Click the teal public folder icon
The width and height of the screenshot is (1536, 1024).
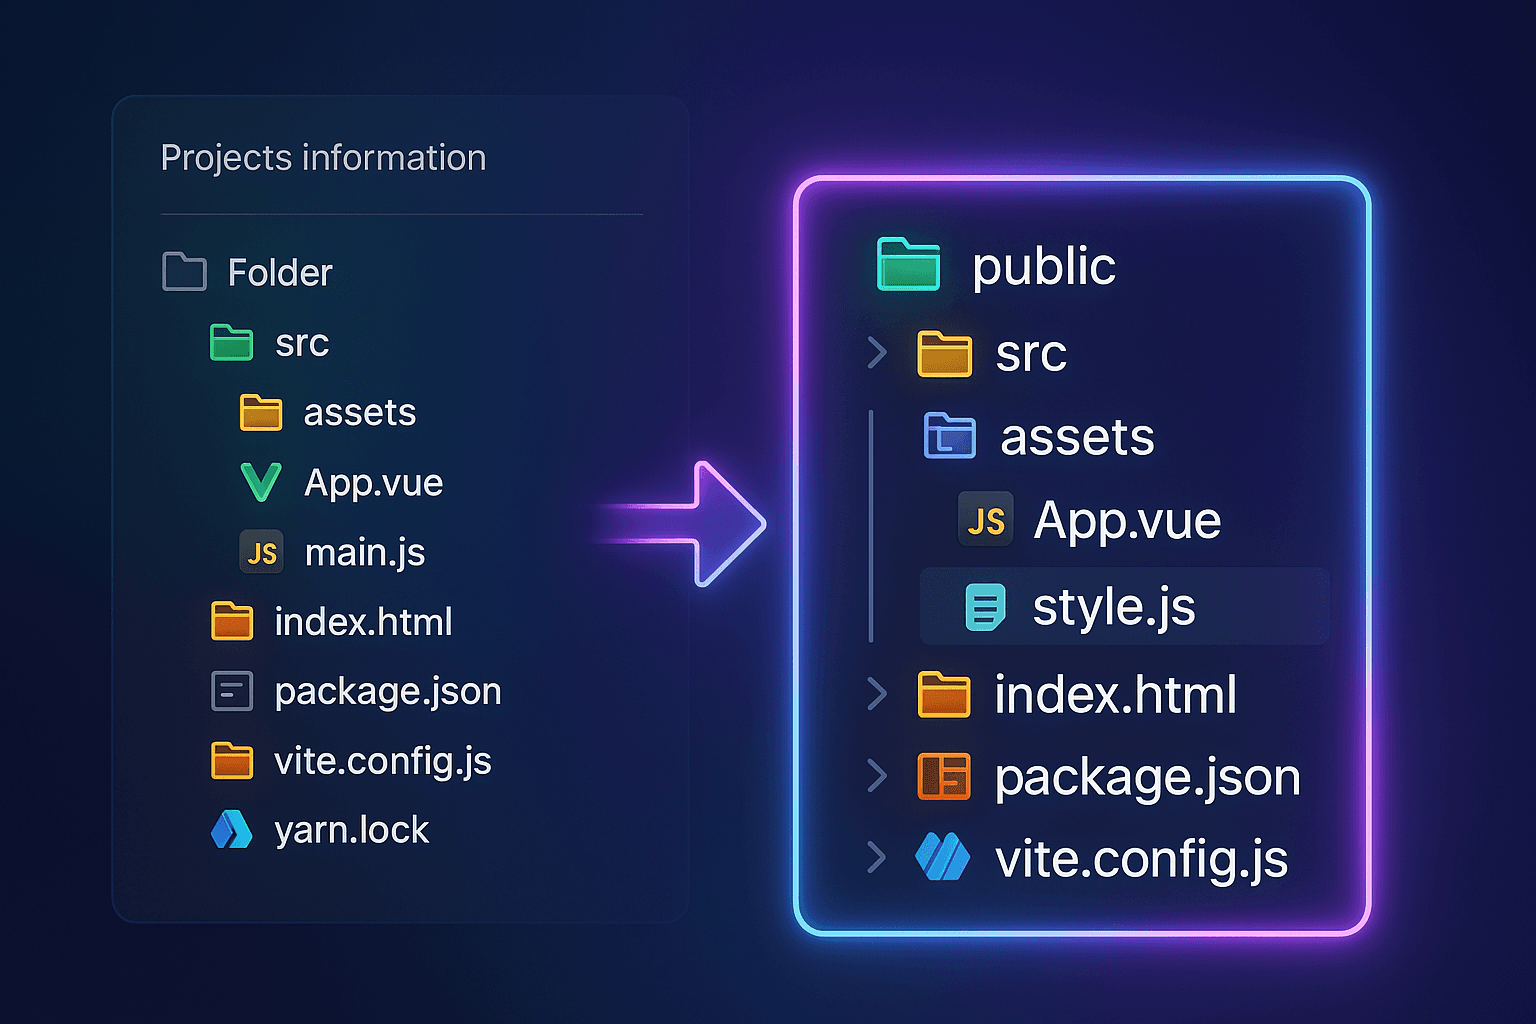point(908,264)
